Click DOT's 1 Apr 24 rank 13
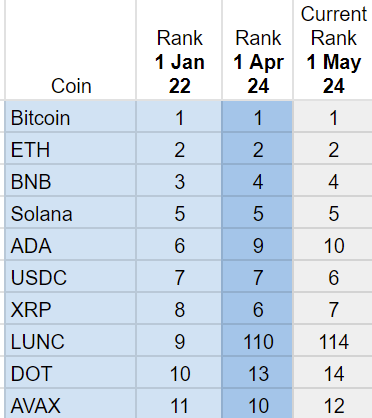The width and height of the screenshot is (372, 418). (258, 373)
